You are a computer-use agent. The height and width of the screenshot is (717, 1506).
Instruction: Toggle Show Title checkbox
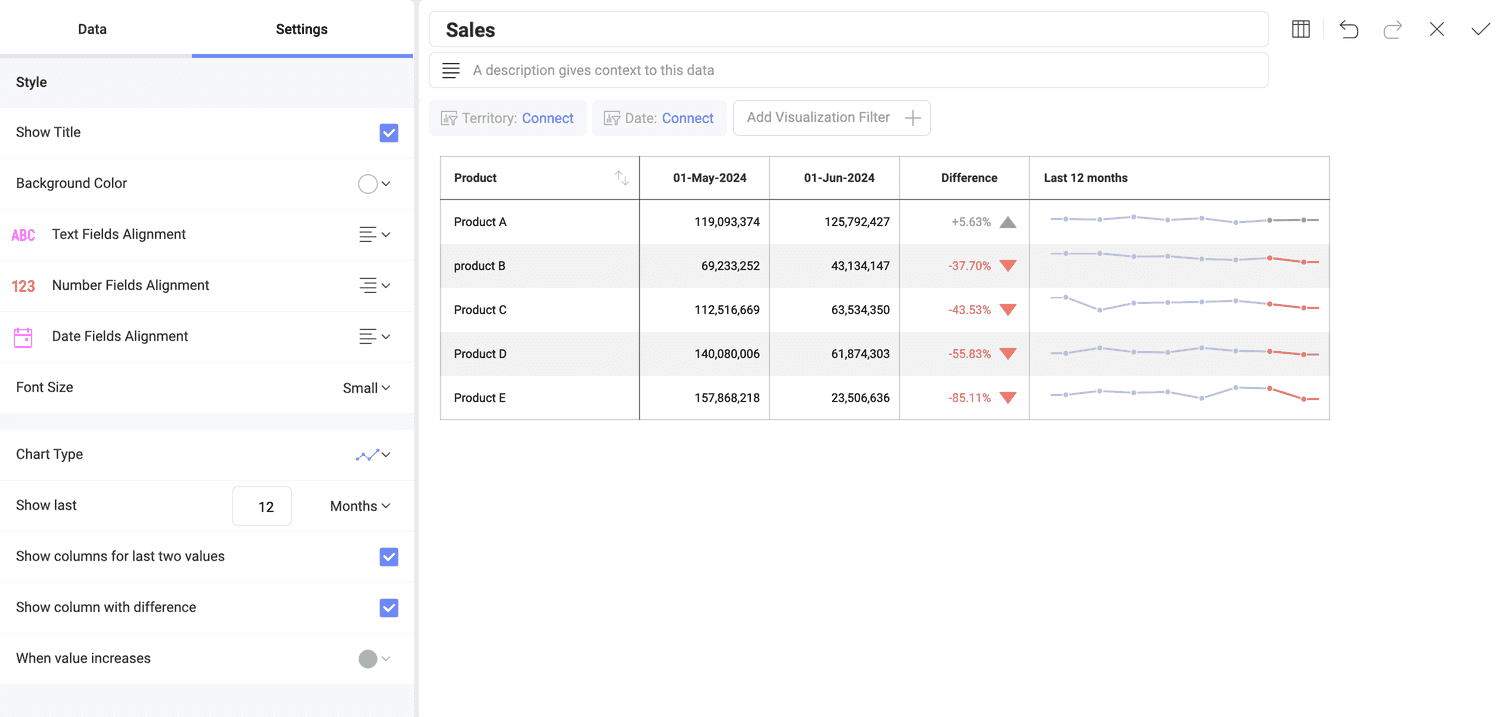click(389, 133)
